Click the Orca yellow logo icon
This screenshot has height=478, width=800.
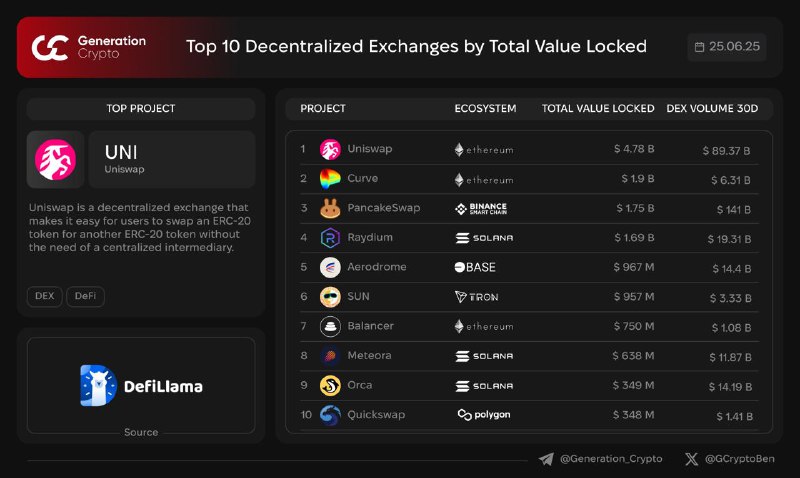[x=330, y=386]
